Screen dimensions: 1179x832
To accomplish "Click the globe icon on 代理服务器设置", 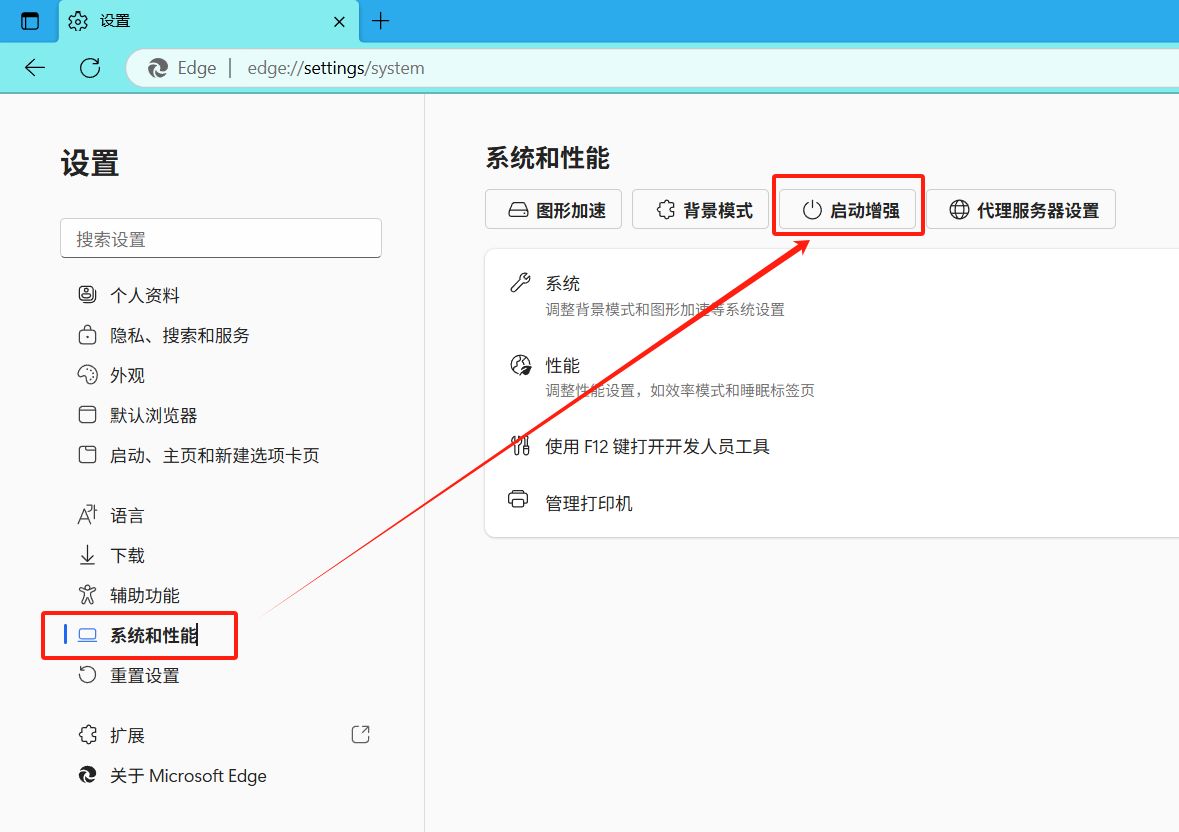I will coord(959,210).
